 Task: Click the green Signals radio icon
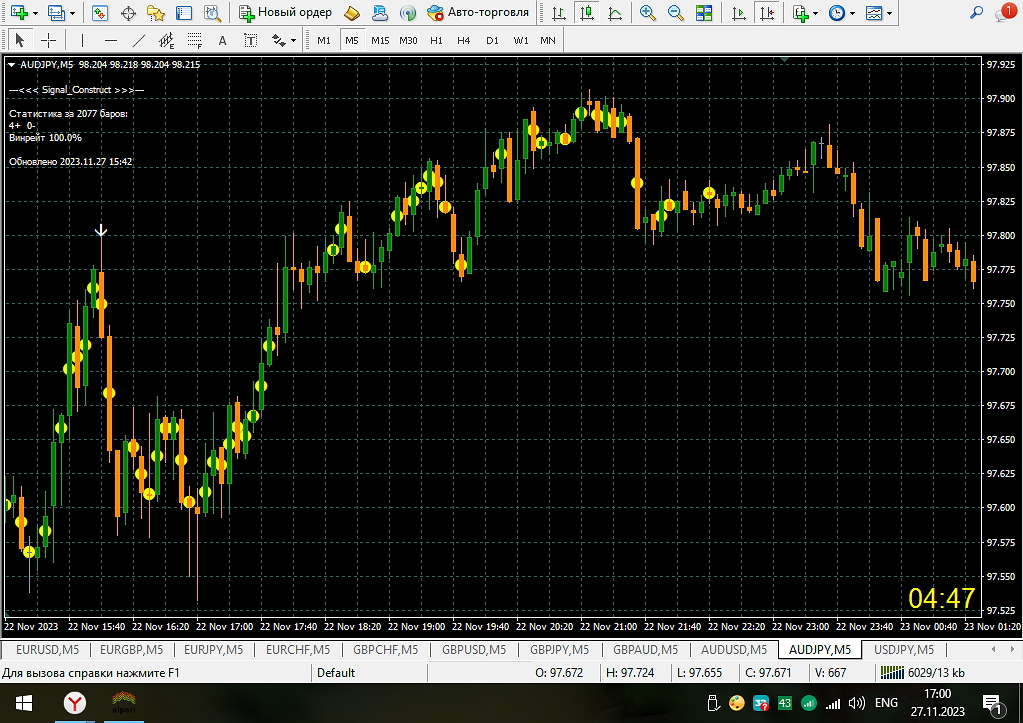point(408,12)
